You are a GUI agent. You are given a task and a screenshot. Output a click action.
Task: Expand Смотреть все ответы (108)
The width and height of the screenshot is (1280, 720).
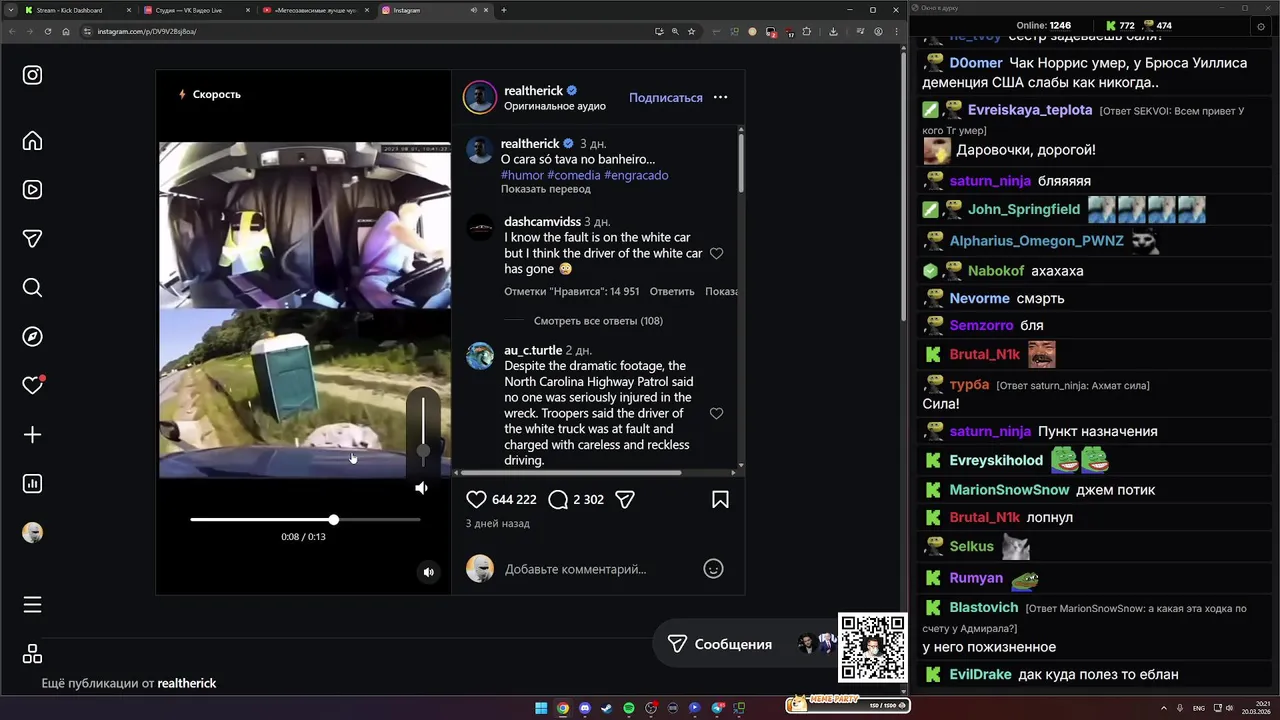(x=598, y=321)
